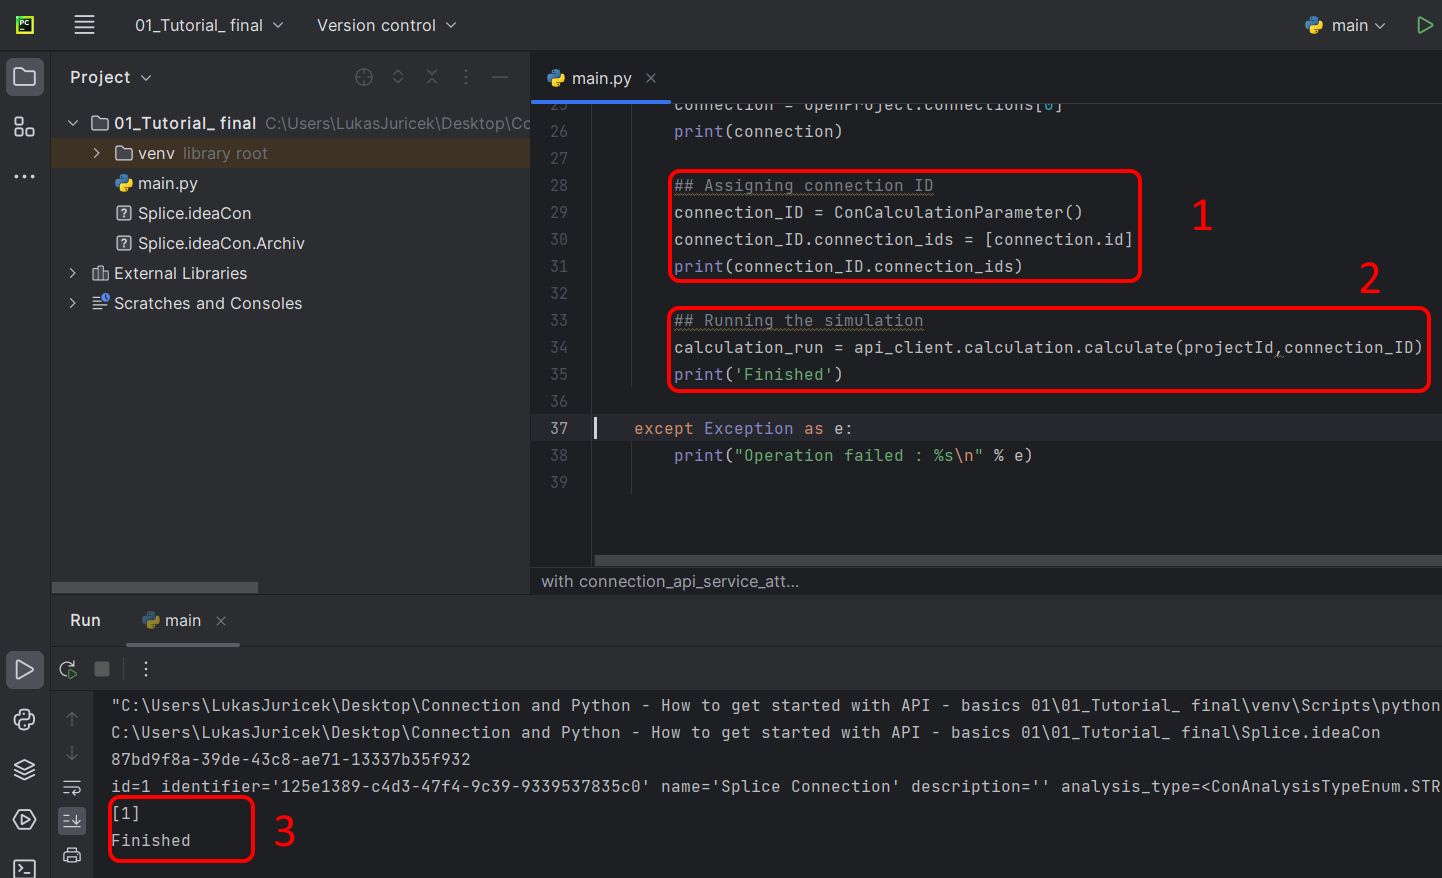Select Opened File in the Project toolbar
Image resolution: width=1442 pixels, height=878 pixels.
(x=363, y=76)
